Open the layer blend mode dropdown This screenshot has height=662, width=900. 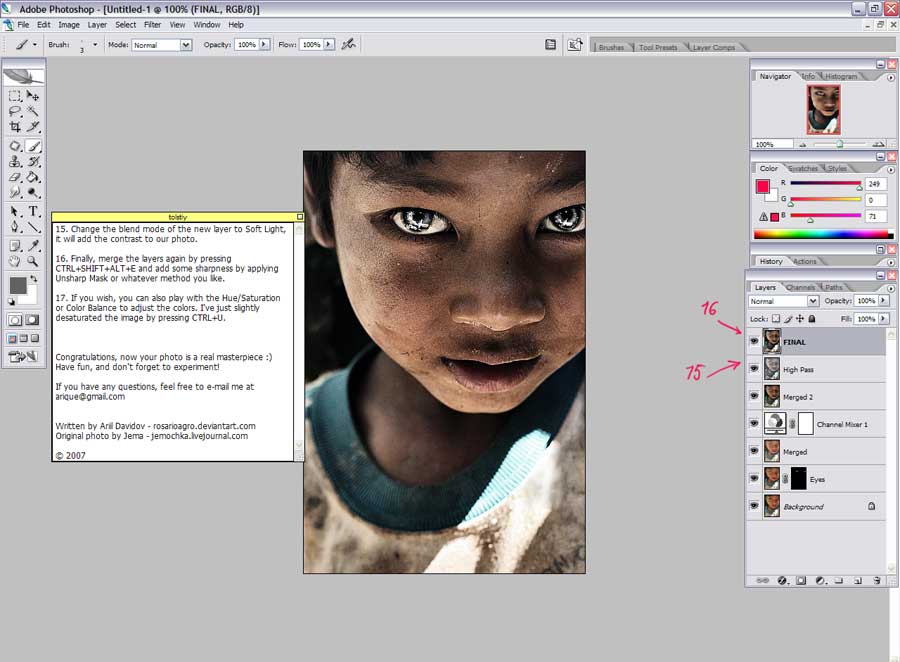coord(812,301)
